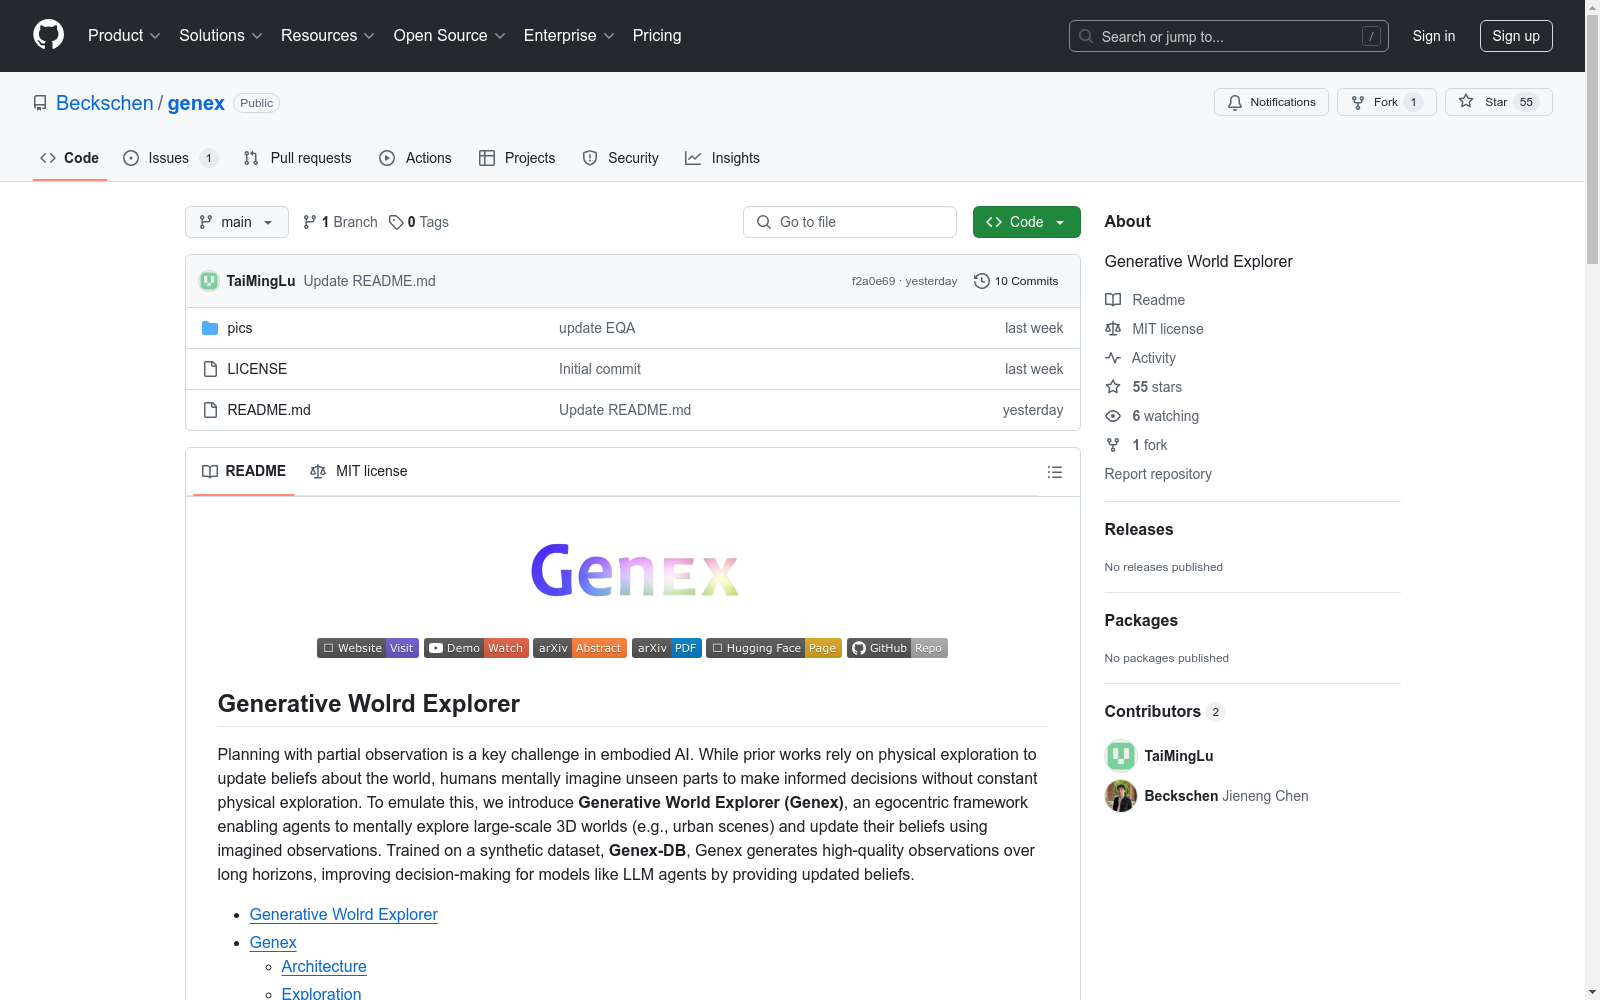Open Beckschen contributor avatar

[x=1120, y=796]
